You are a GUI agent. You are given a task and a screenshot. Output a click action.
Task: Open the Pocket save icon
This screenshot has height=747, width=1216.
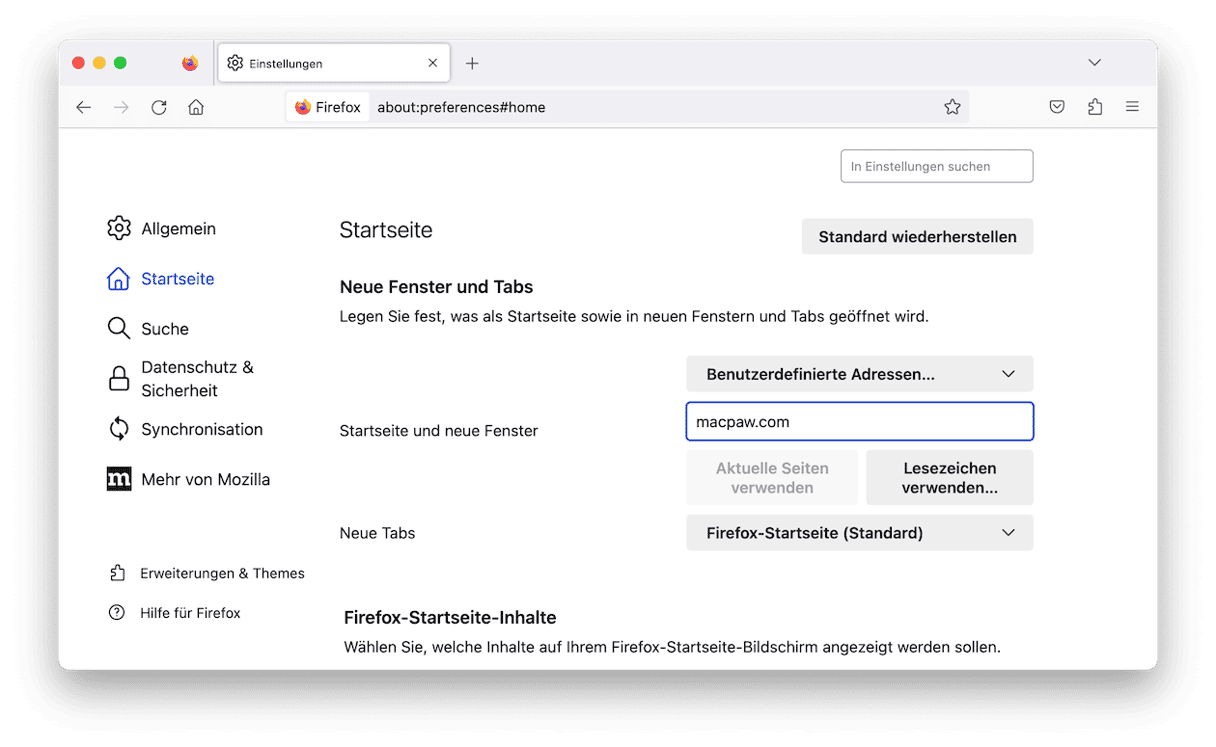1057,107
